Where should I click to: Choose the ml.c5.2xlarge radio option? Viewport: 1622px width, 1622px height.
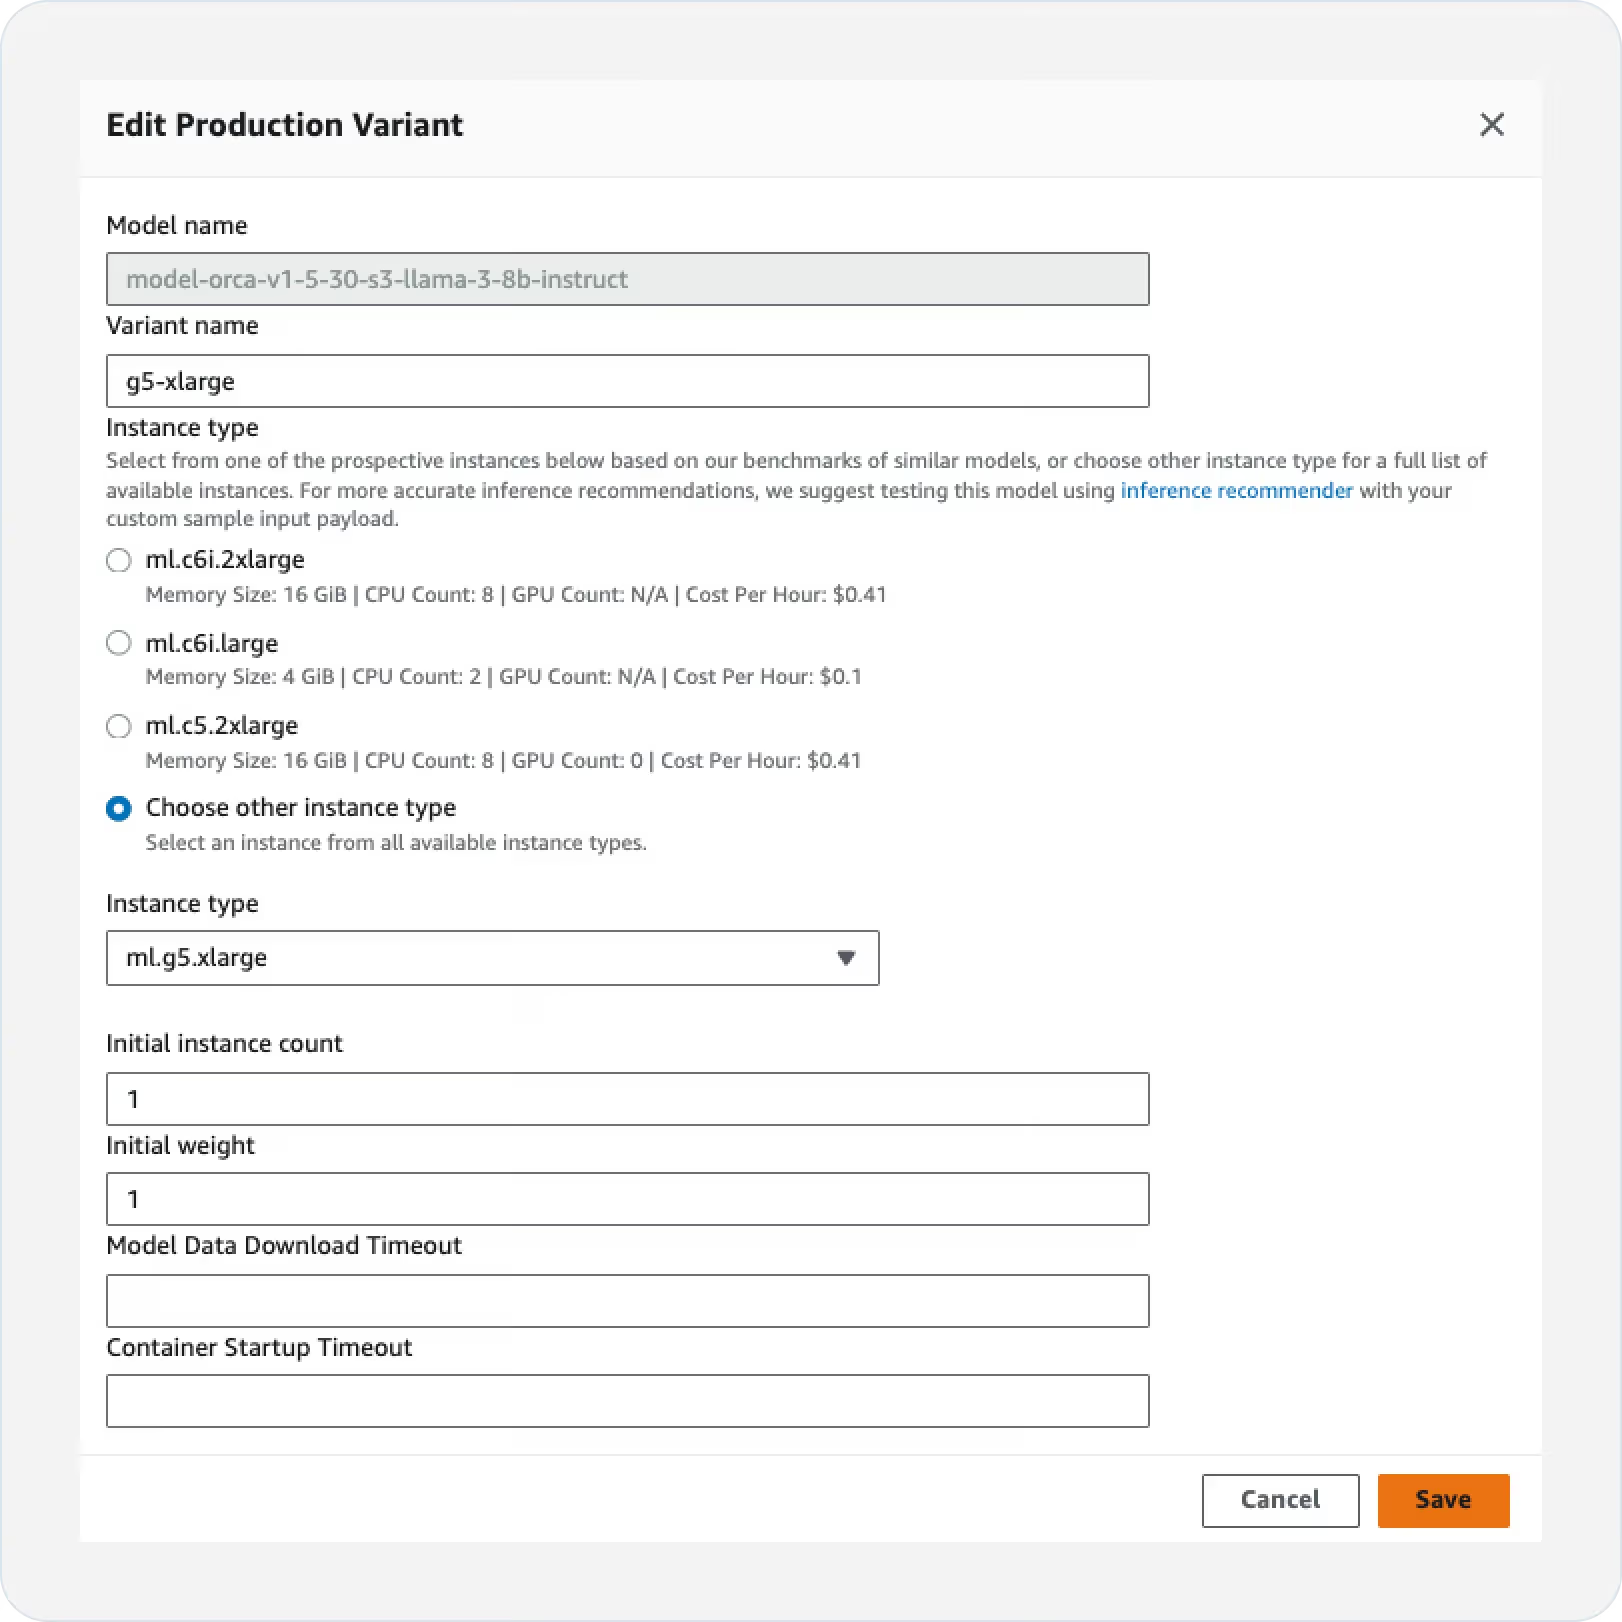119,726
